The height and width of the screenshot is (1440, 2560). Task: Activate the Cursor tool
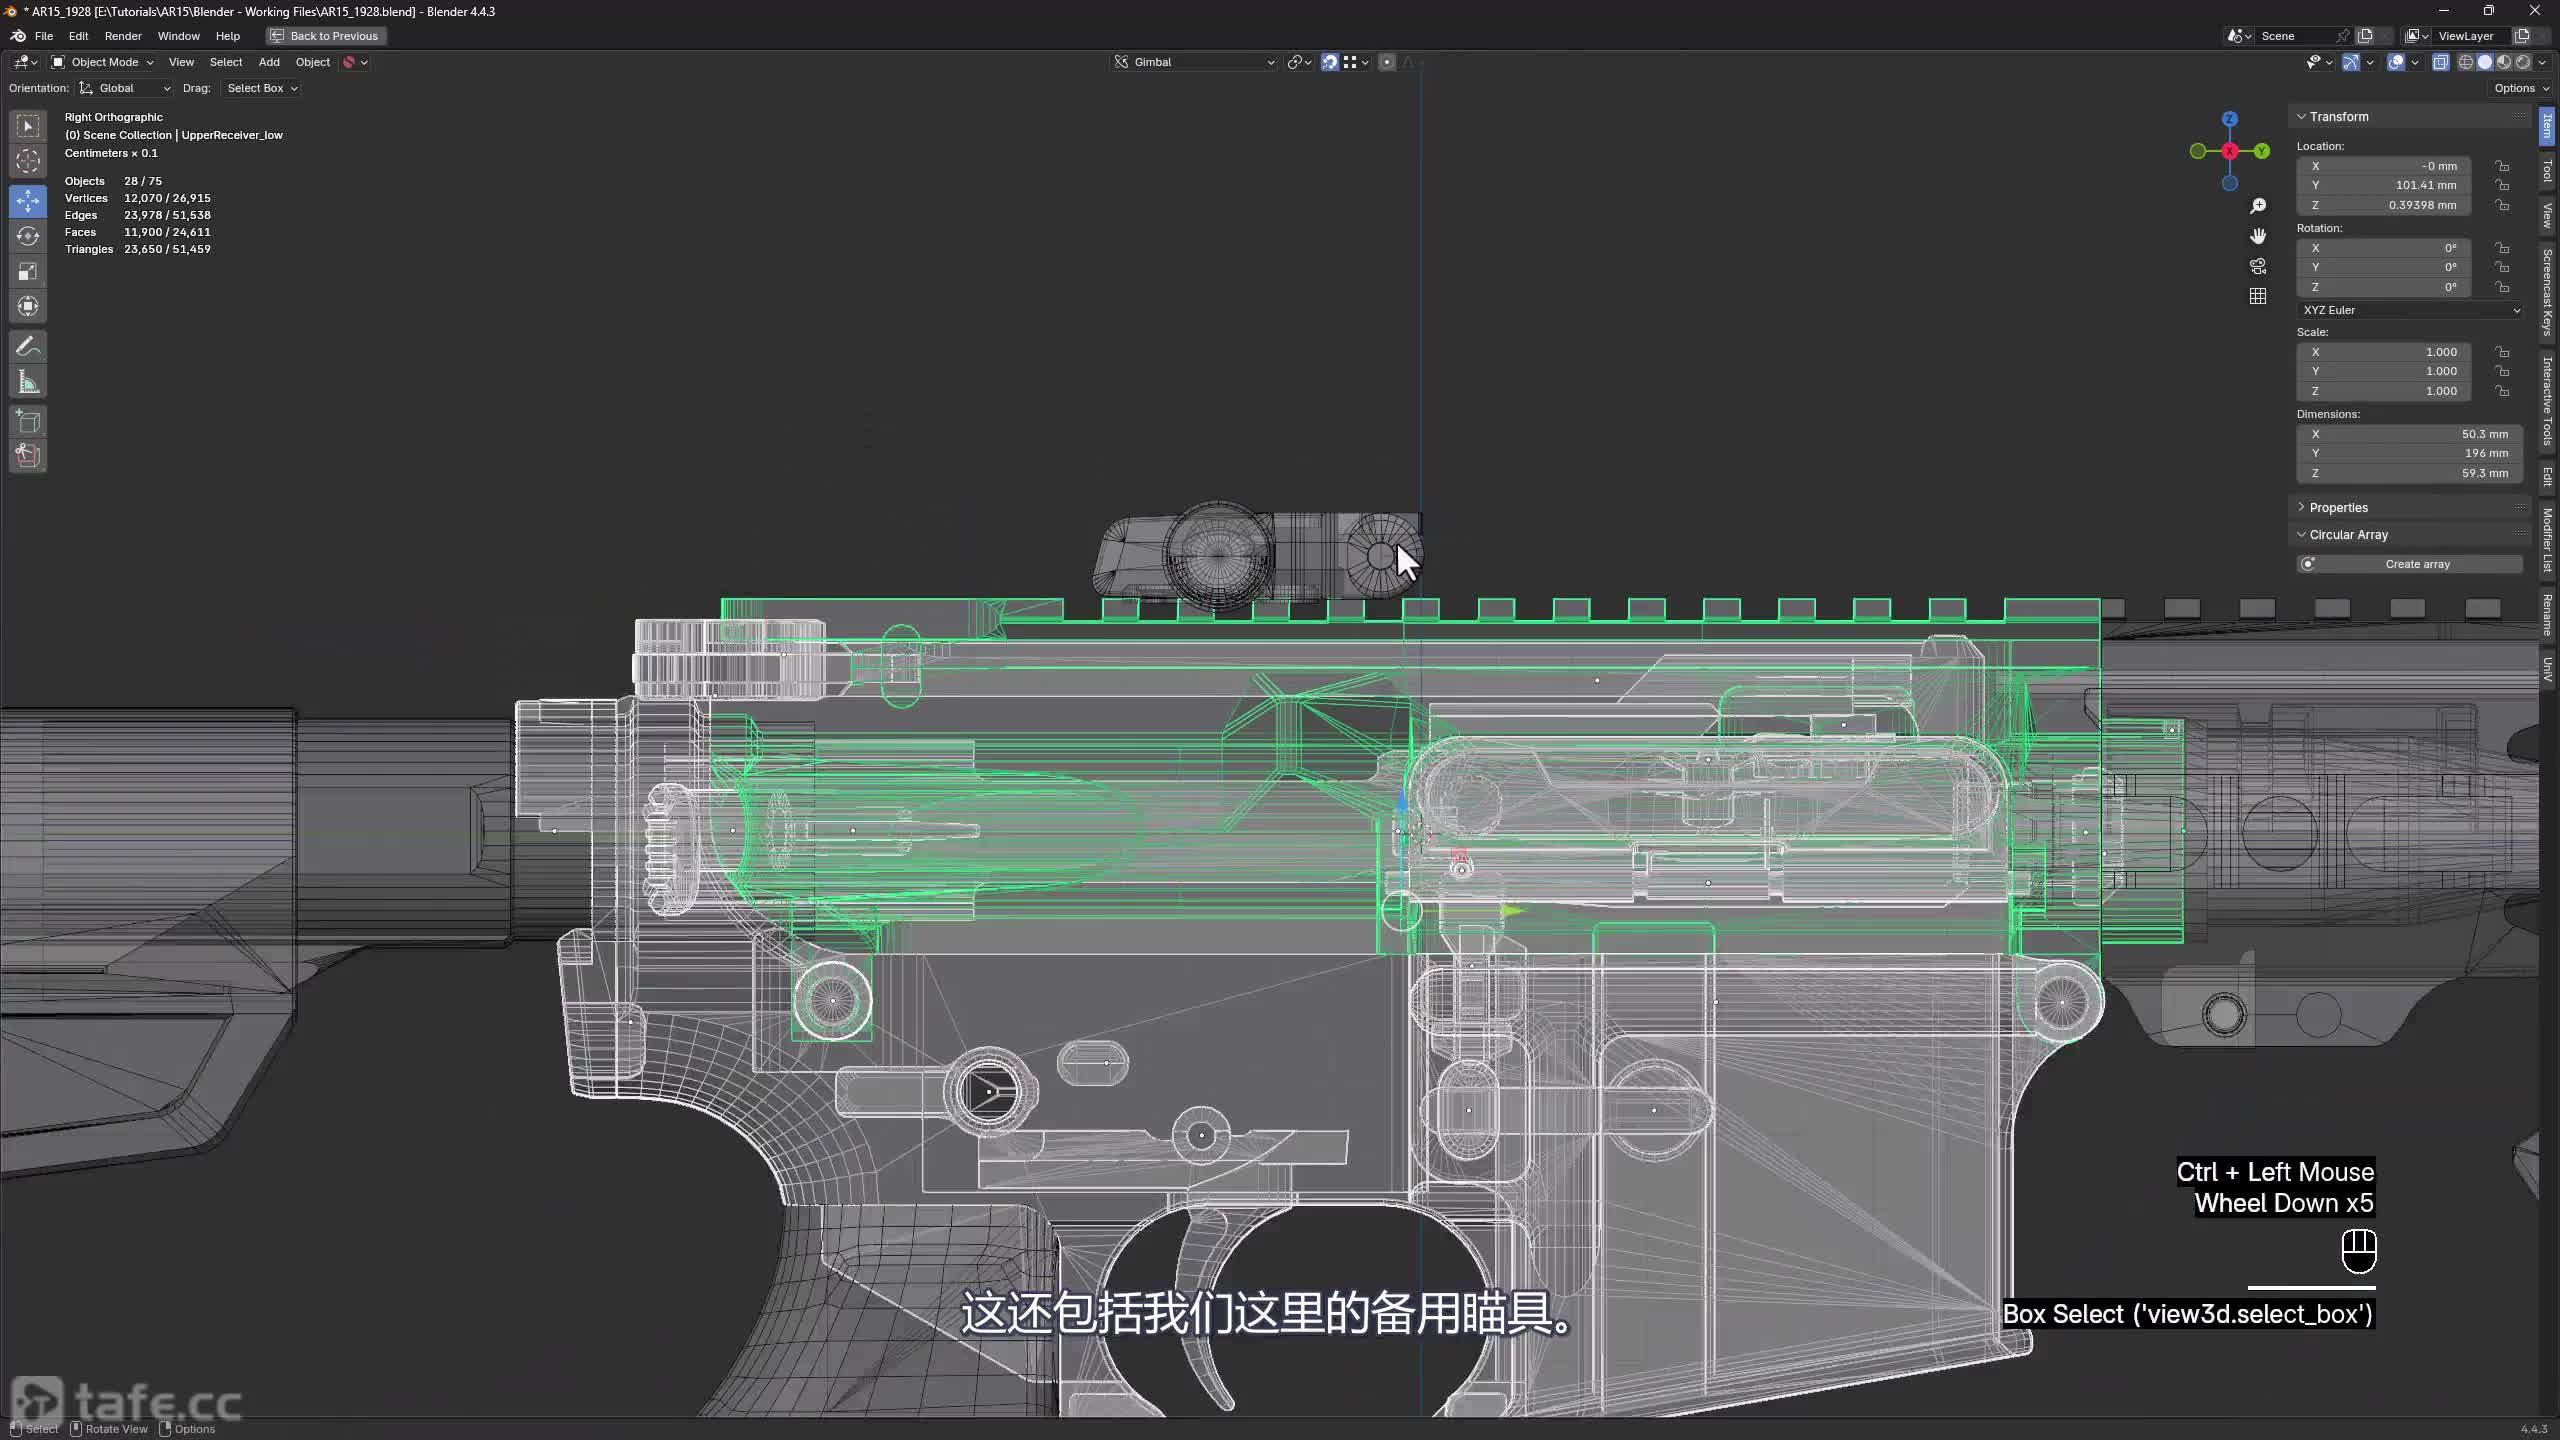(x=28, y=161)
